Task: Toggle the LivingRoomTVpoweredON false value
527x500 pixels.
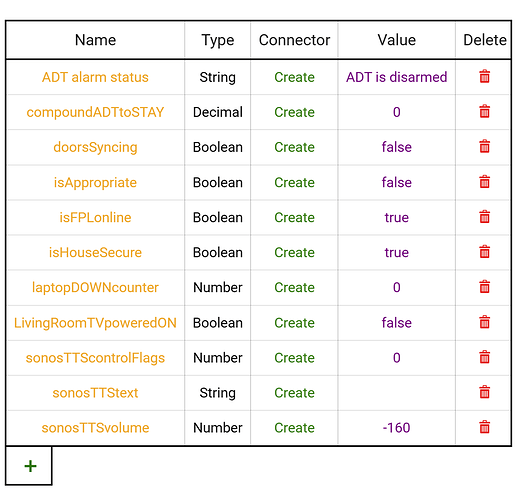Action: point(397,323)
